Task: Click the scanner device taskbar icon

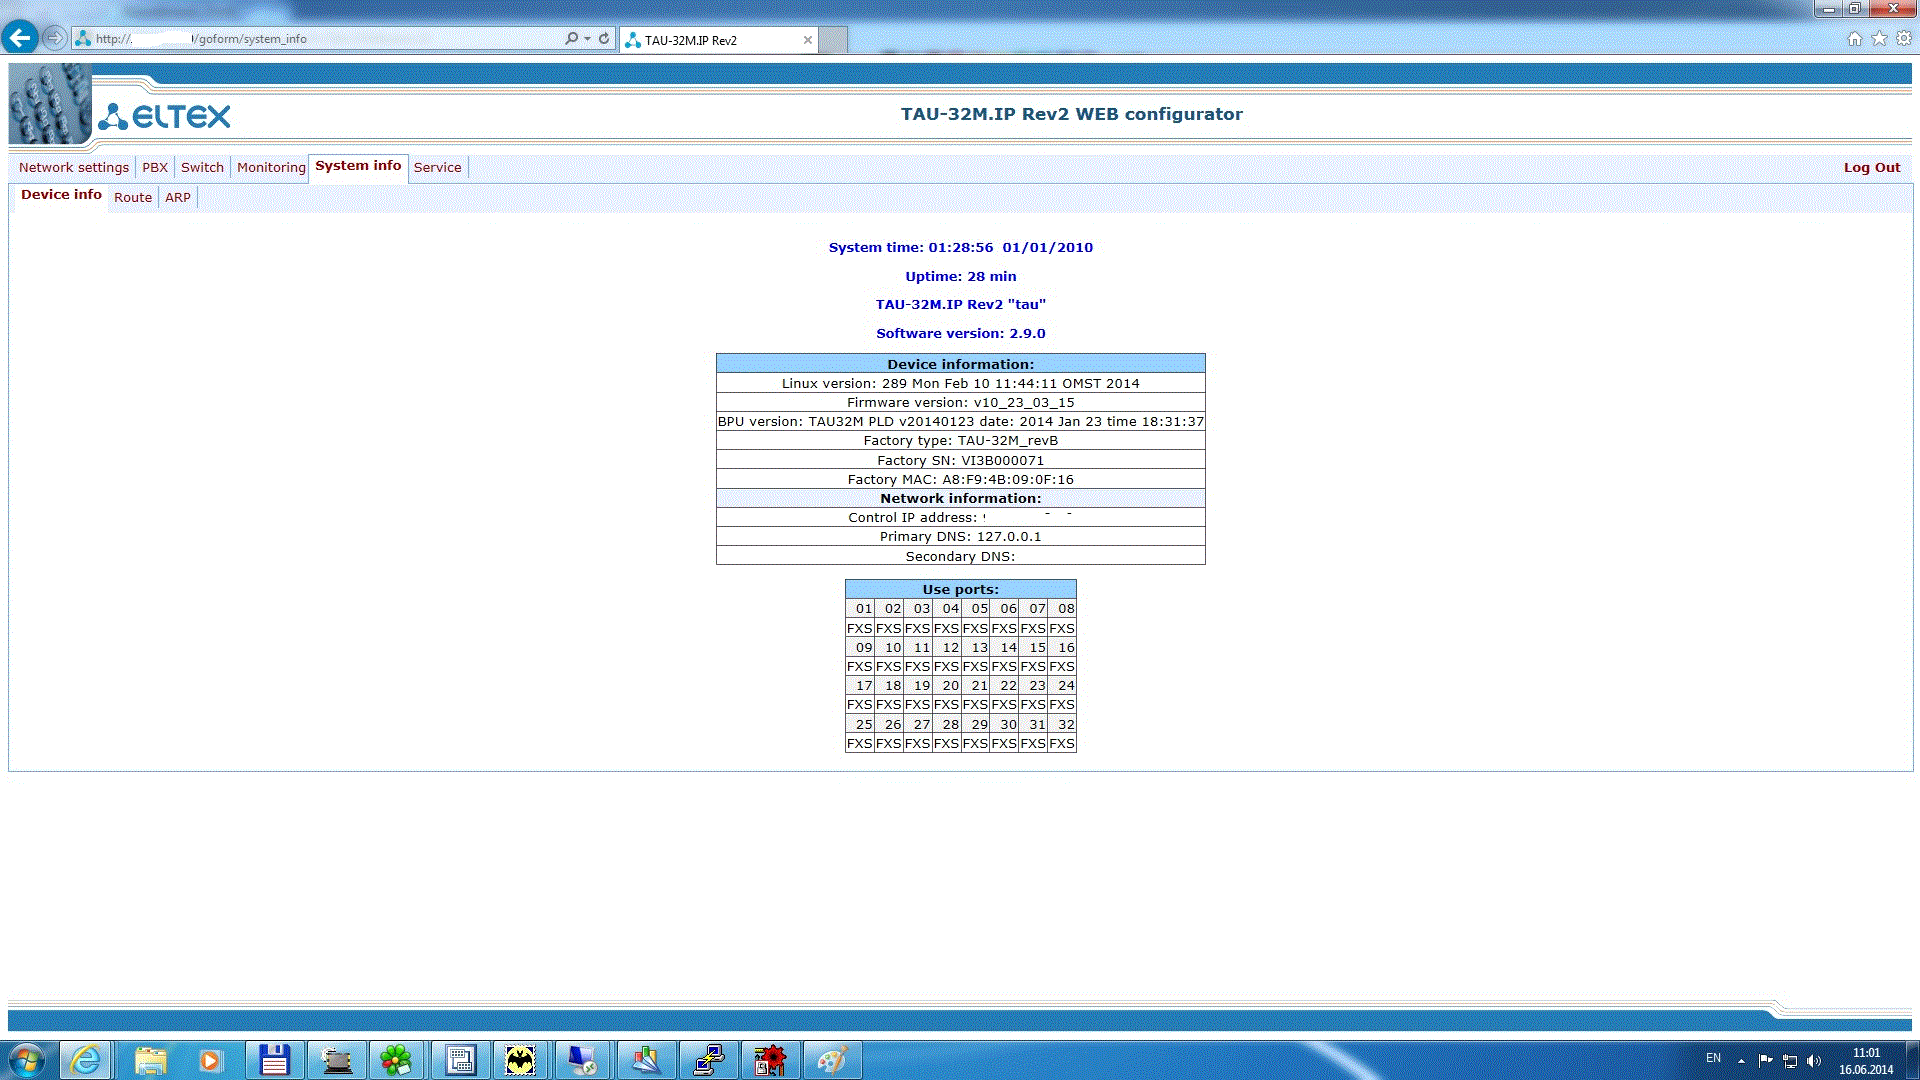Action: click(x=336, y=1060)
